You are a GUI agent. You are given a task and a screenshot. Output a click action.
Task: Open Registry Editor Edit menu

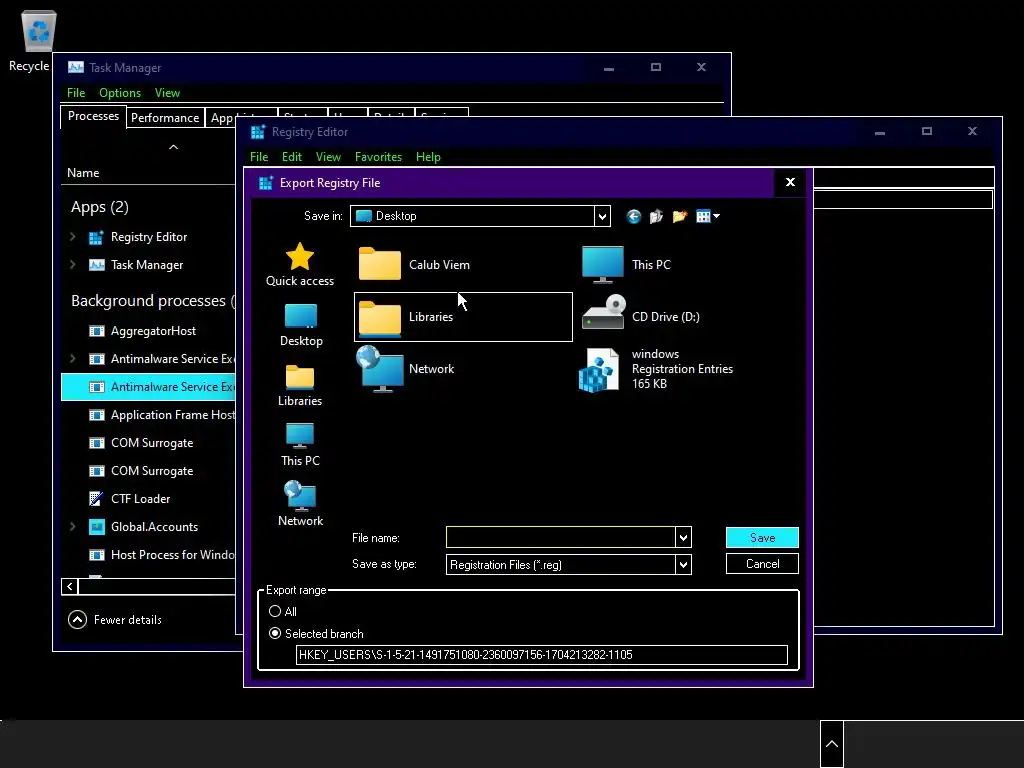[291, 157]
